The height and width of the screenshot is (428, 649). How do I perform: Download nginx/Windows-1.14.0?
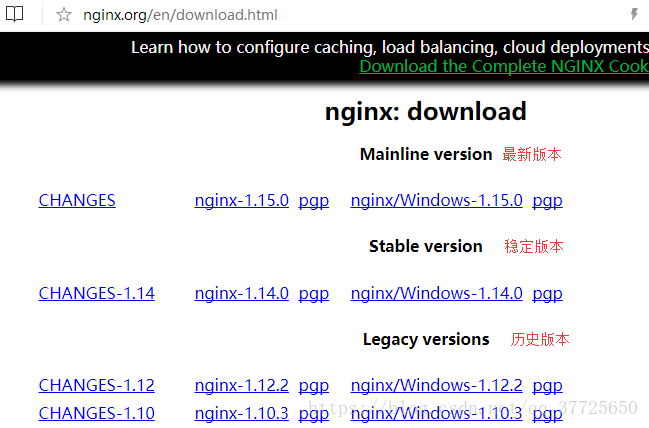[x=437, y=293]
